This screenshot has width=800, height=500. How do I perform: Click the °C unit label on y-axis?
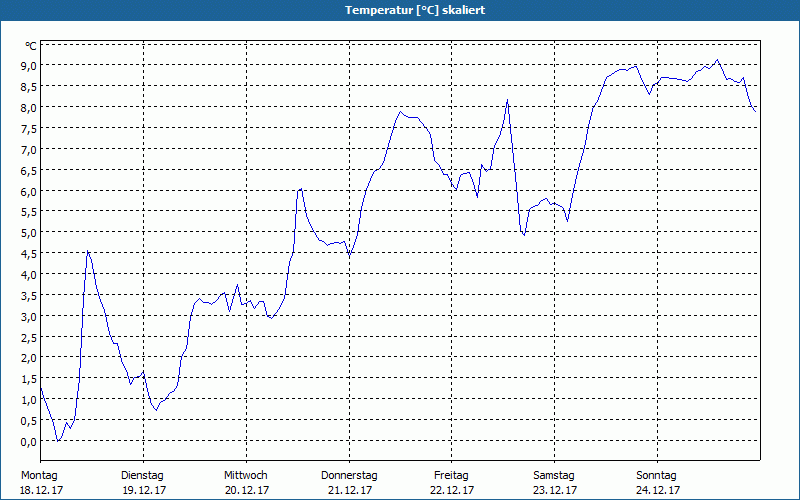pos(31,46)
